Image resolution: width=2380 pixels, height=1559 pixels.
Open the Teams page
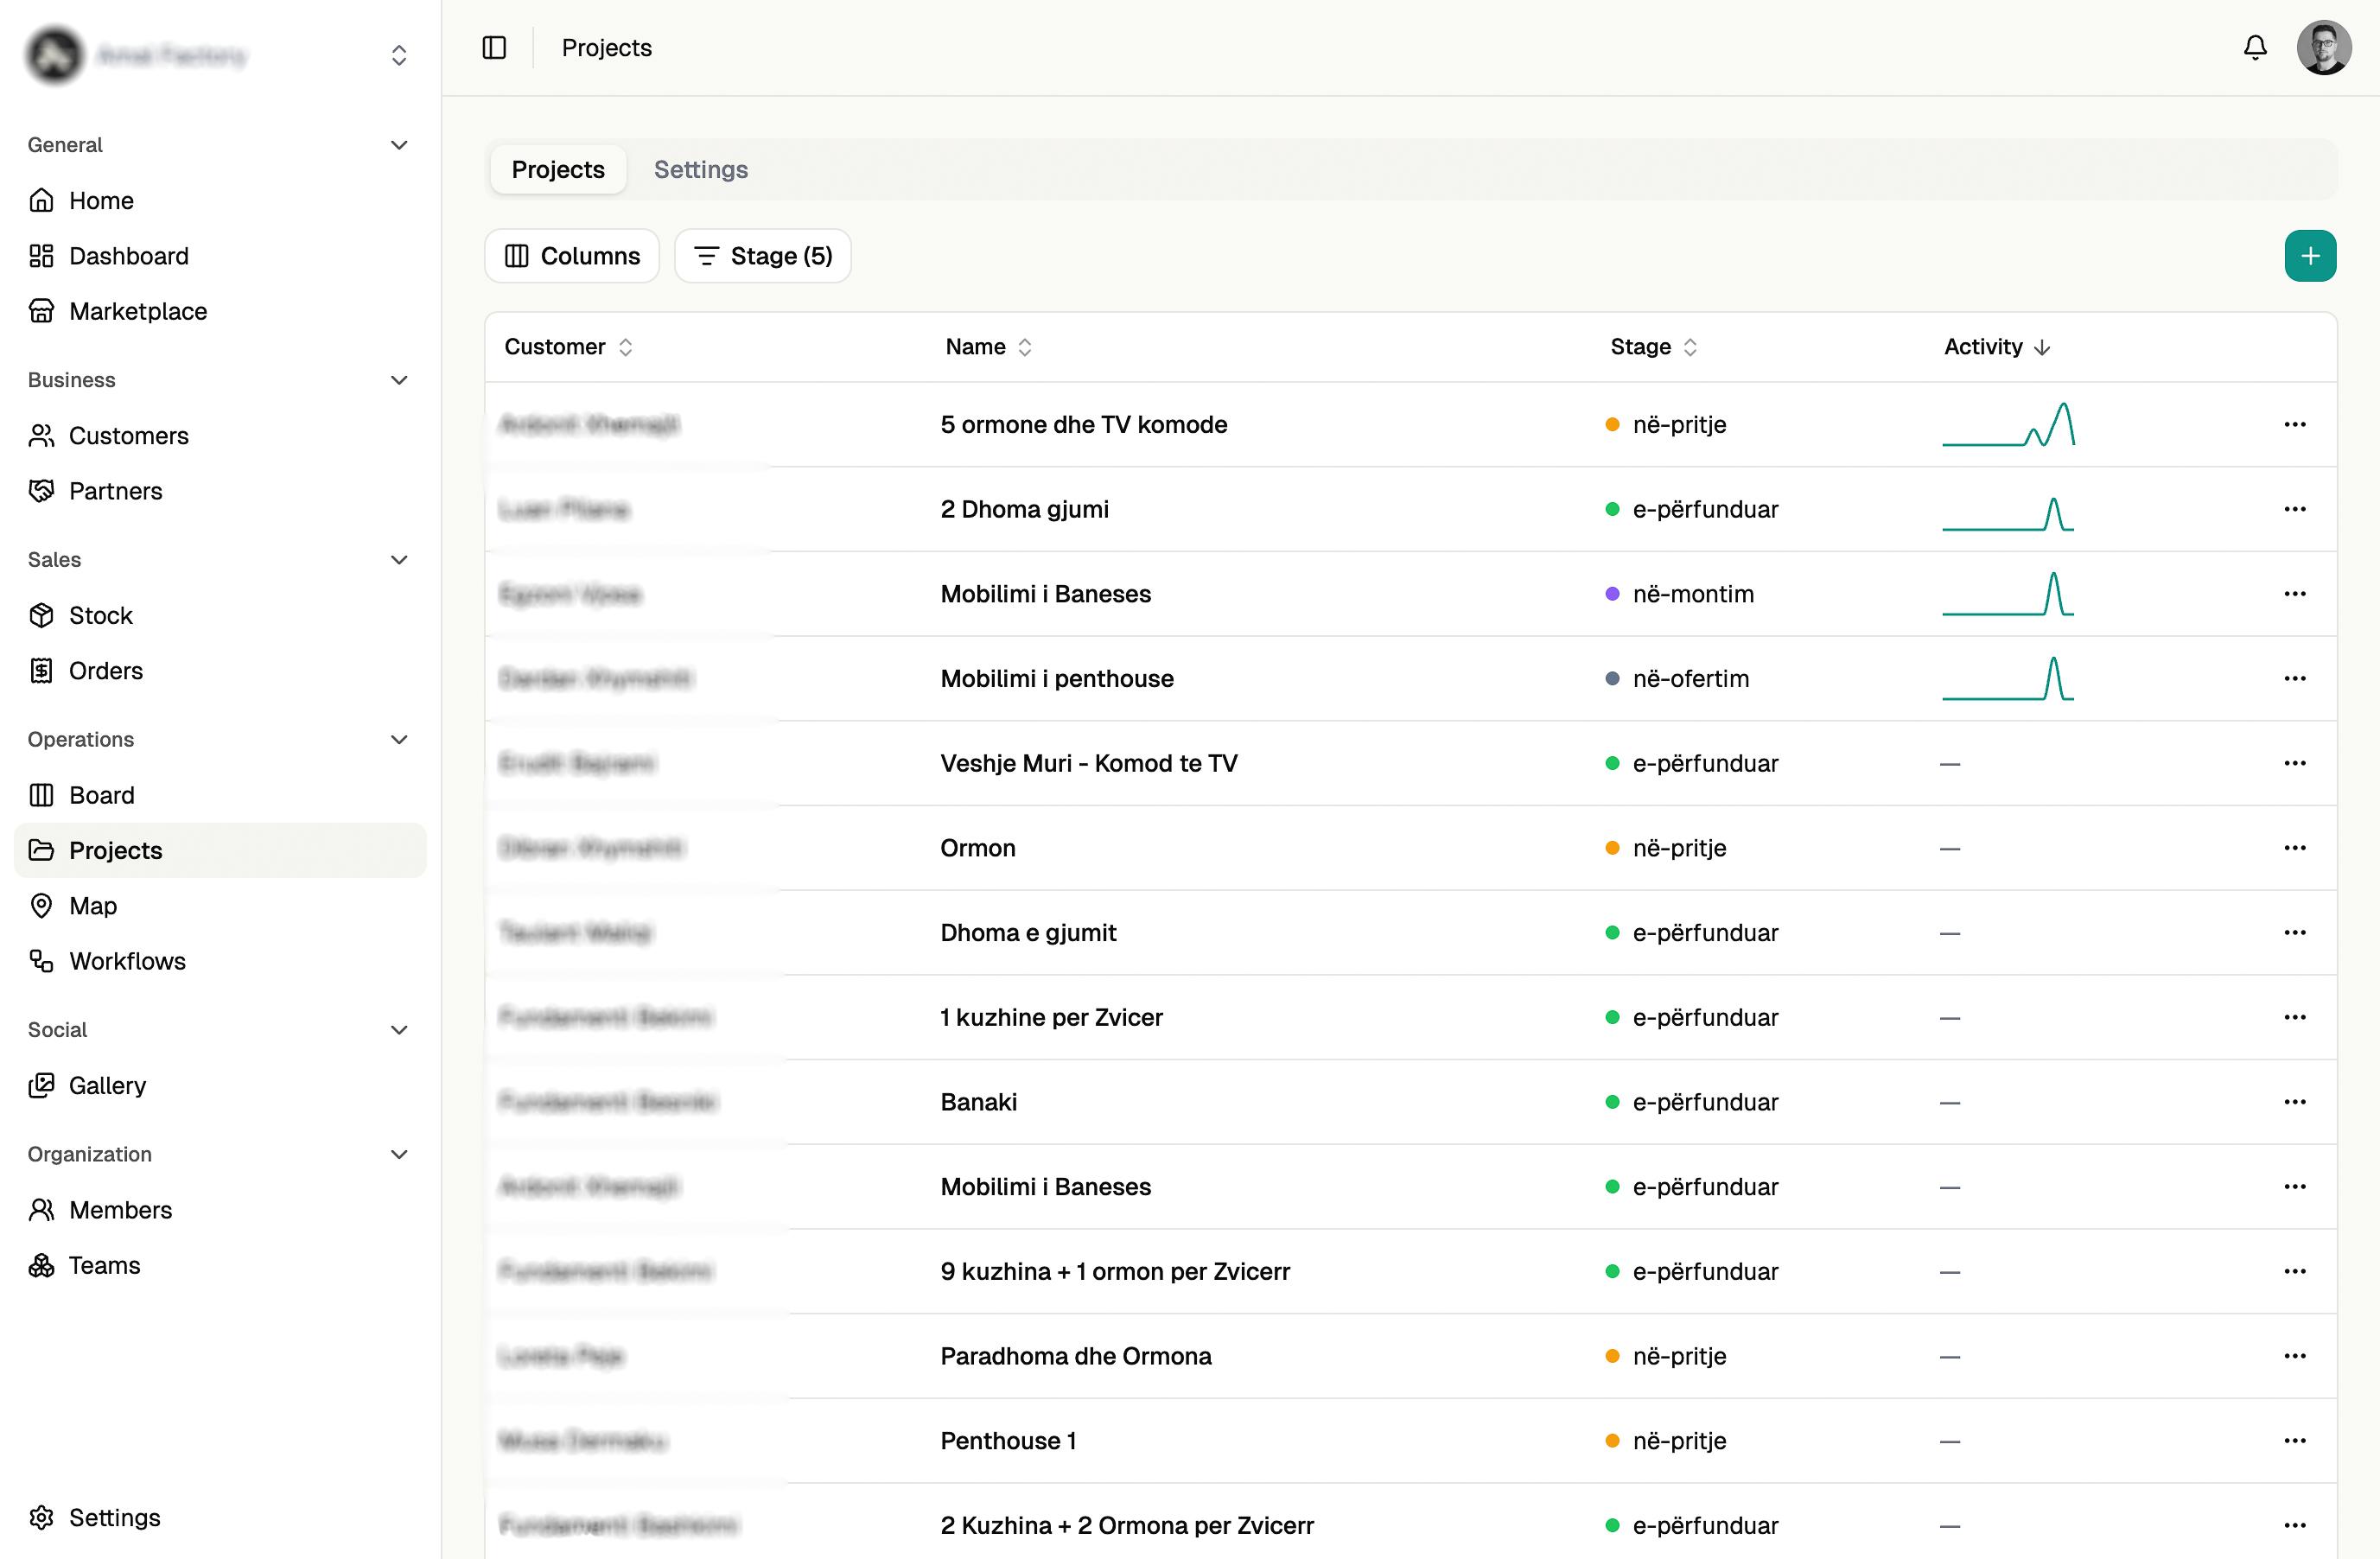220,1265
